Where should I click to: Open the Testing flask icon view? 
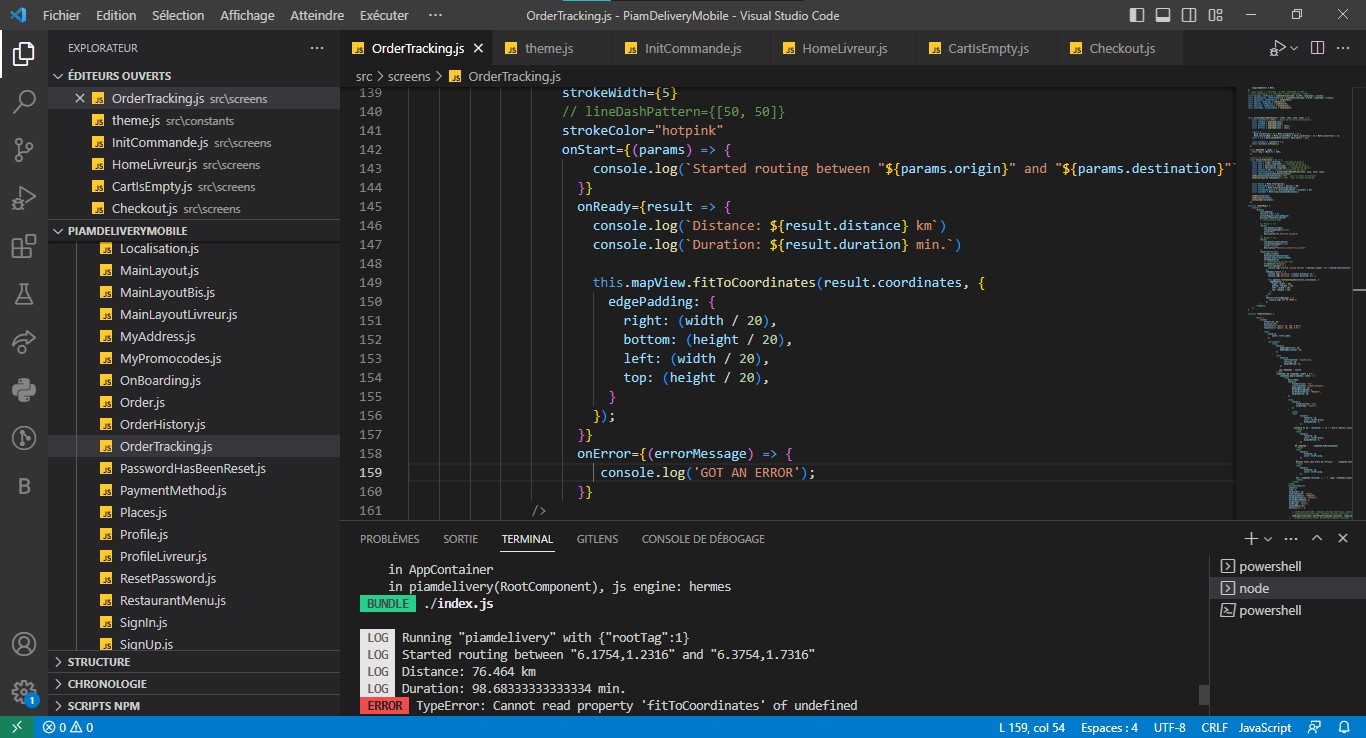click(23, 294)
